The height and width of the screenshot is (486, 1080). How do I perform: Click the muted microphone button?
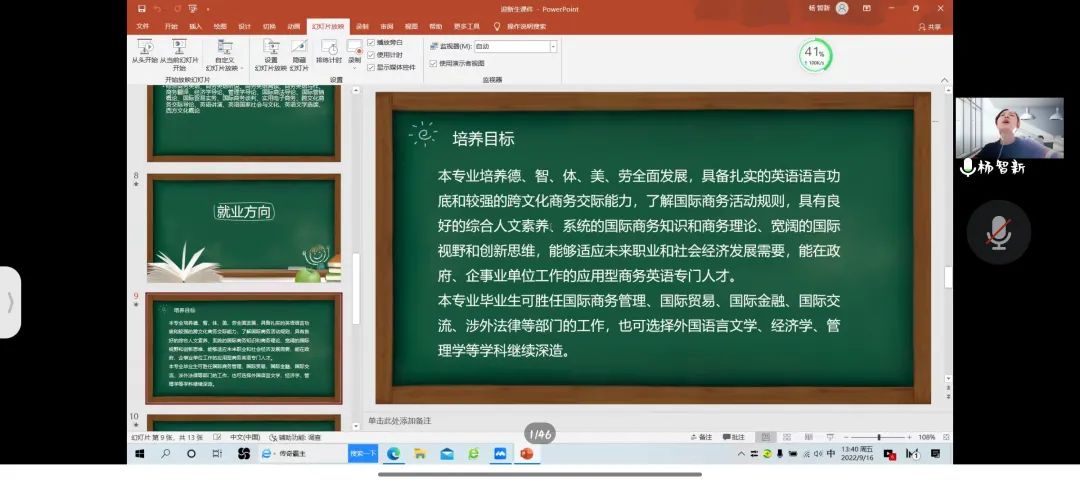coord(998,232)
